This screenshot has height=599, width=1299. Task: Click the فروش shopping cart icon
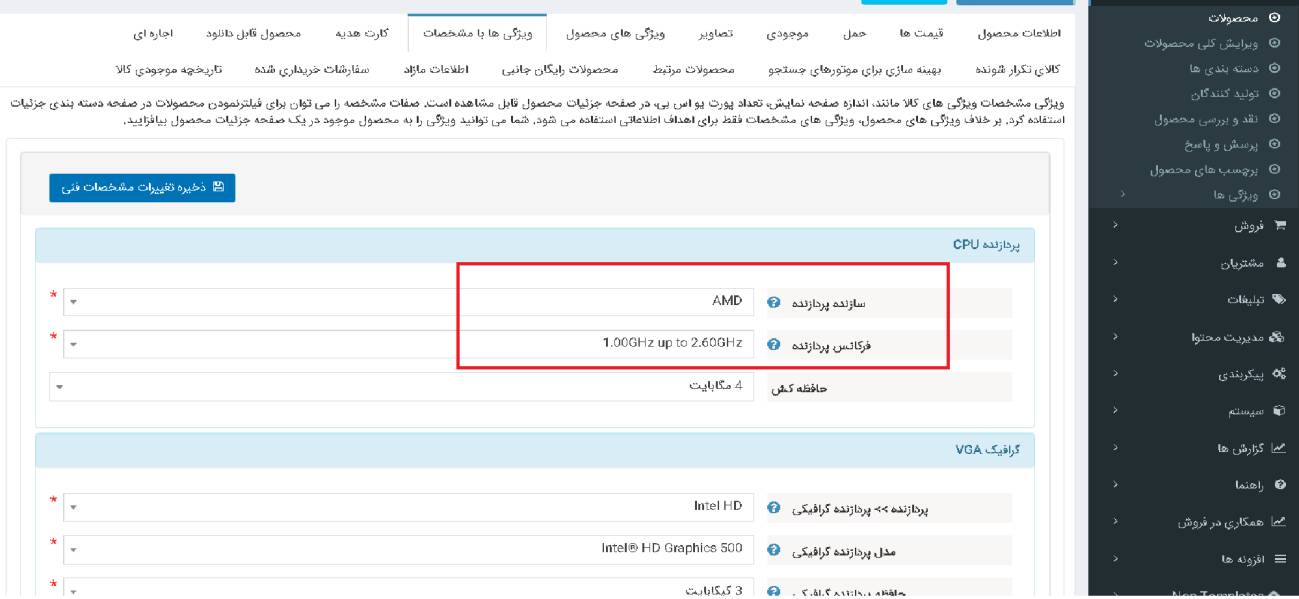click(x=1279, y=227)
